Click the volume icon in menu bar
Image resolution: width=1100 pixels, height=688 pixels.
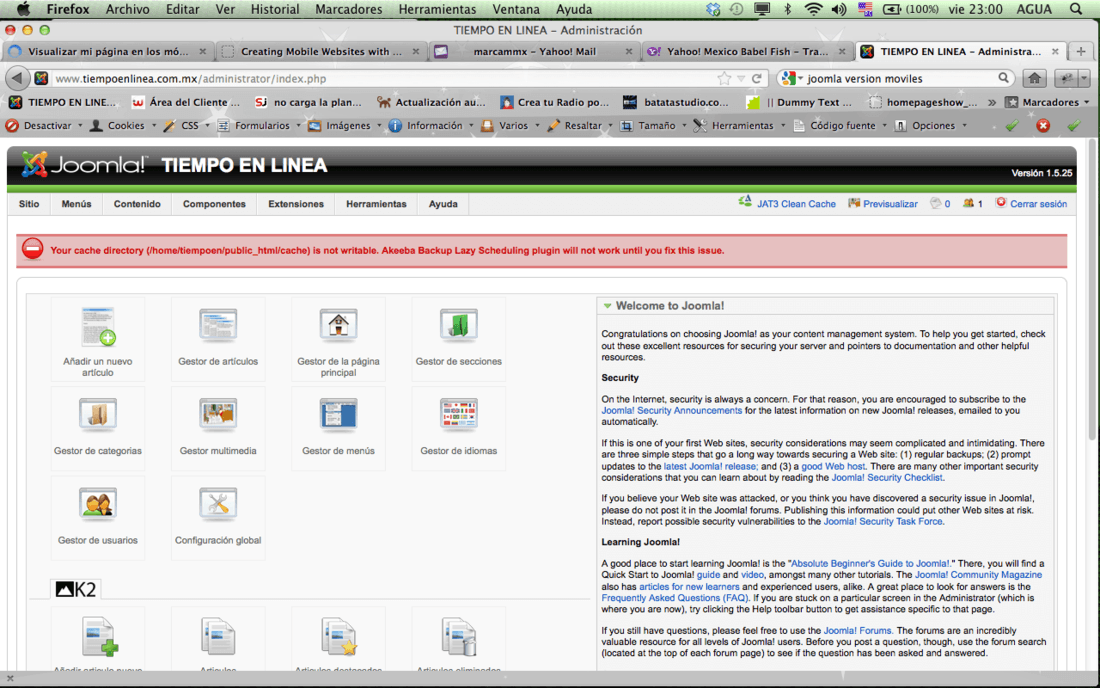(839, 9)
